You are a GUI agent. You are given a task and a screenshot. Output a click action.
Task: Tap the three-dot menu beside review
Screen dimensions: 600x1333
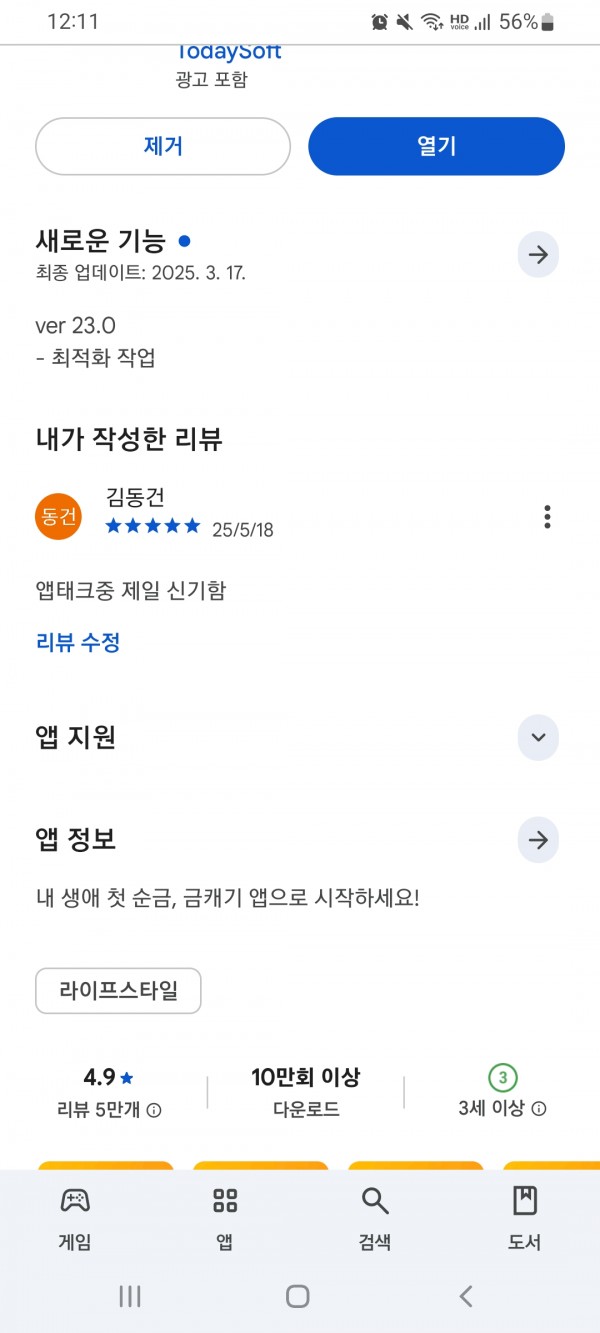pyautogui.click(x=547, y=516)
